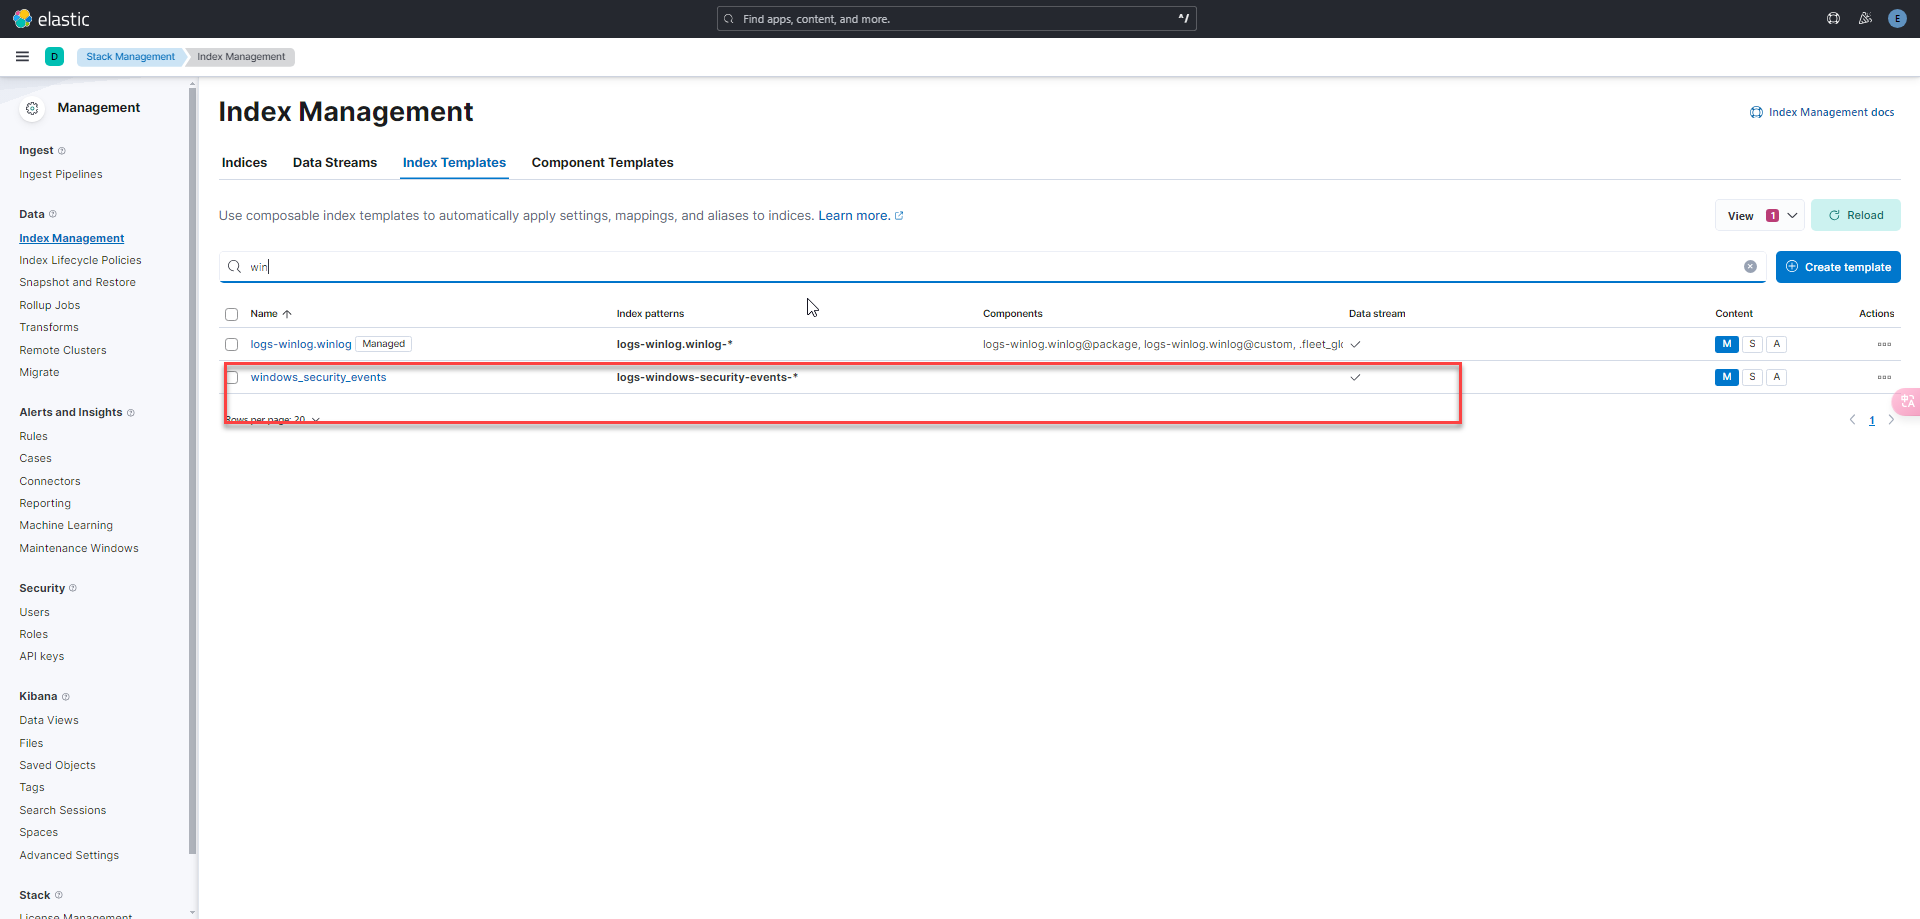Open Remote Clusters in sidebar
This screenshot has height=919, width=1920.
tap(63, 351)
